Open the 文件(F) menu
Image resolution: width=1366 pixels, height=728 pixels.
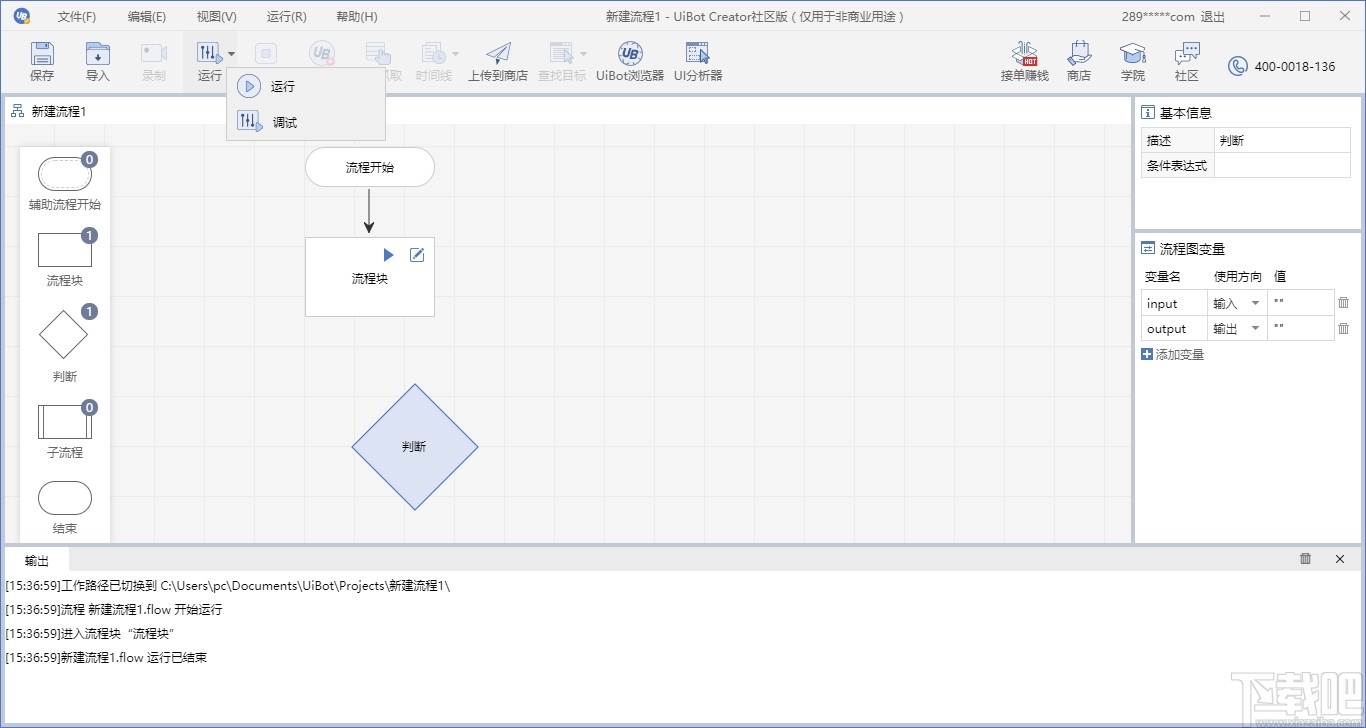[x=77, y=17]
